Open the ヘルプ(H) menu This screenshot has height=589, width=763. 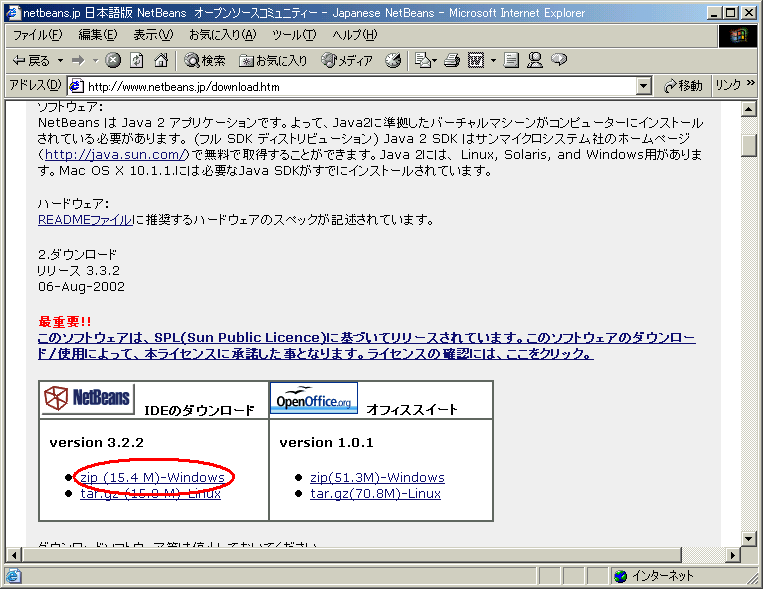(355, 35)
